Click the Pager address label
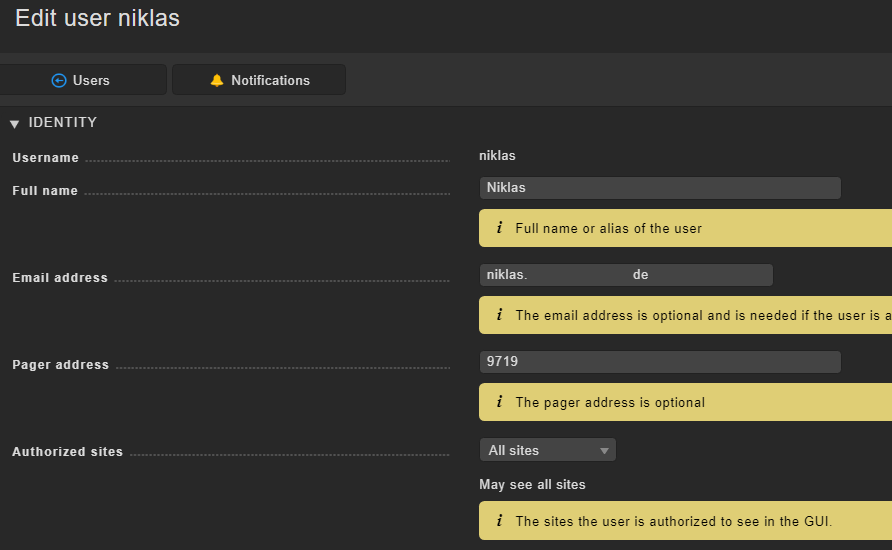The image size is (892, 550). [60, 365]
